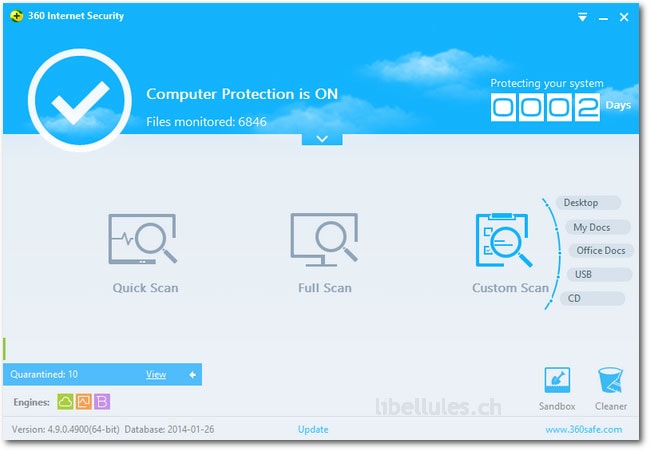Click Database: 2014-01-26 text
Screen dimensions: 650x451
coord(169,429)
